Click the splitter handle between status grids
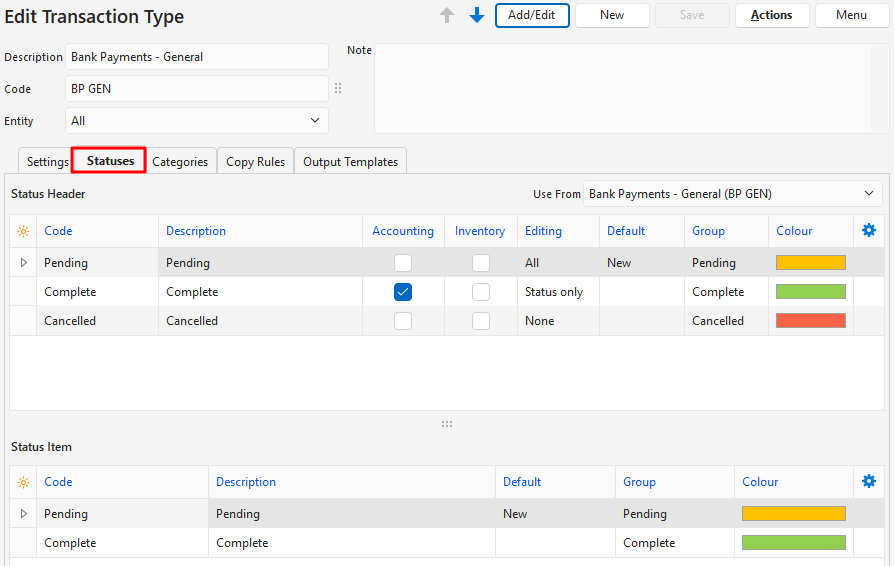 coord(447,424)
